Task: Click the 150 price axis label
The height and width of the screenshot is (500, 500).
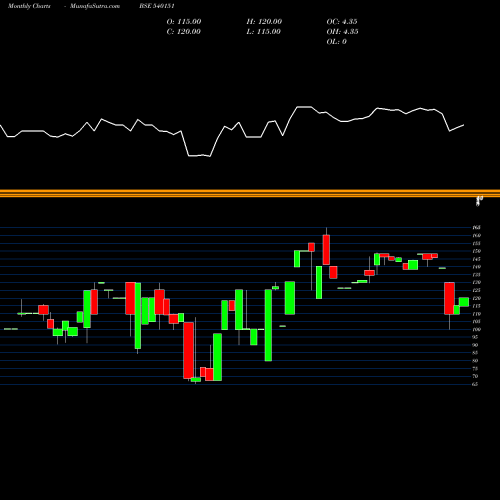Action: pyautogui.click(x=476, y=251)
